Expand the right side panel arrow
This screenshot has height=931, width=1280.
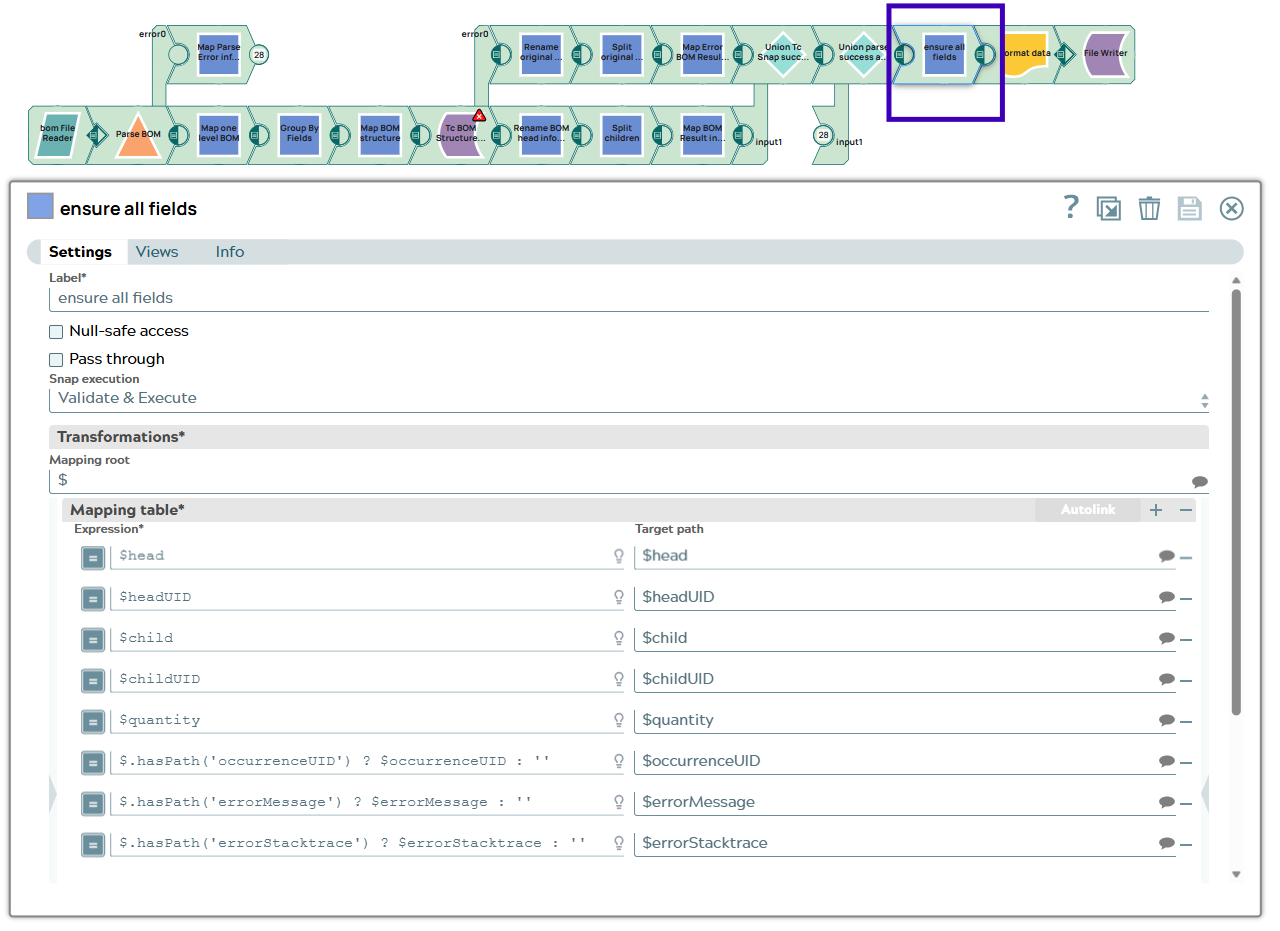(1204, 794)
